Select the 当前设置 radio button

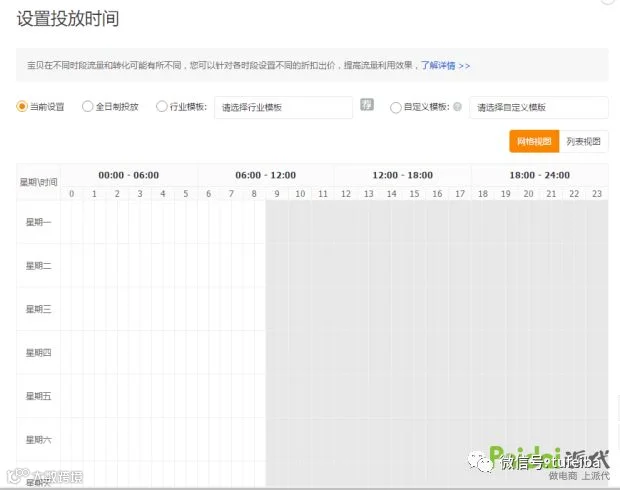(21, 107)
